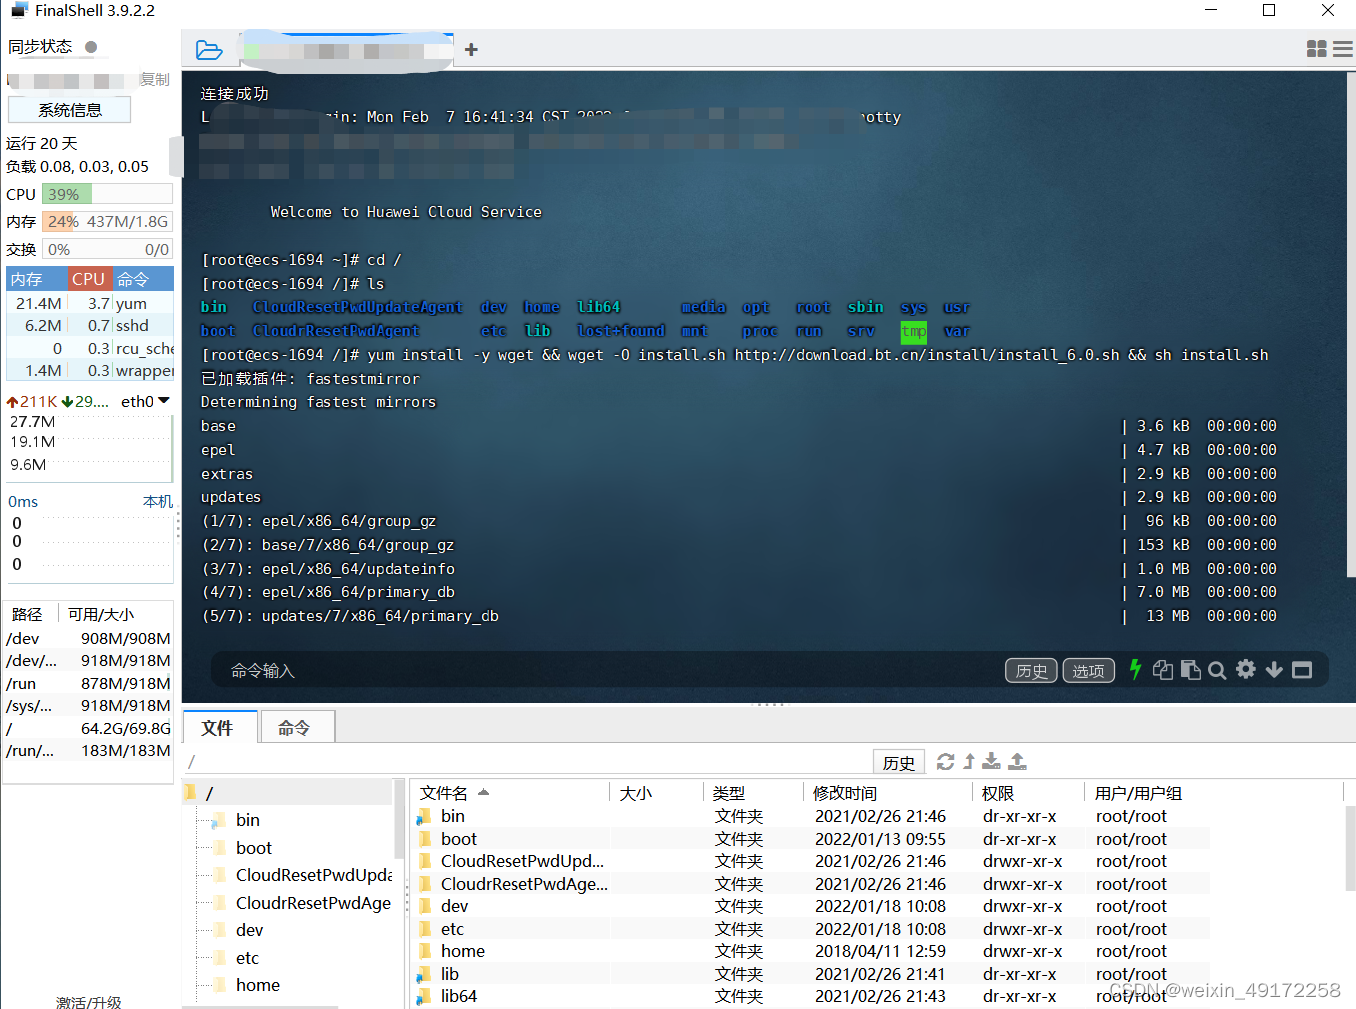1356x1009 pixels.
Task: Click file list vertical scrollbar
Action: 1350,850
